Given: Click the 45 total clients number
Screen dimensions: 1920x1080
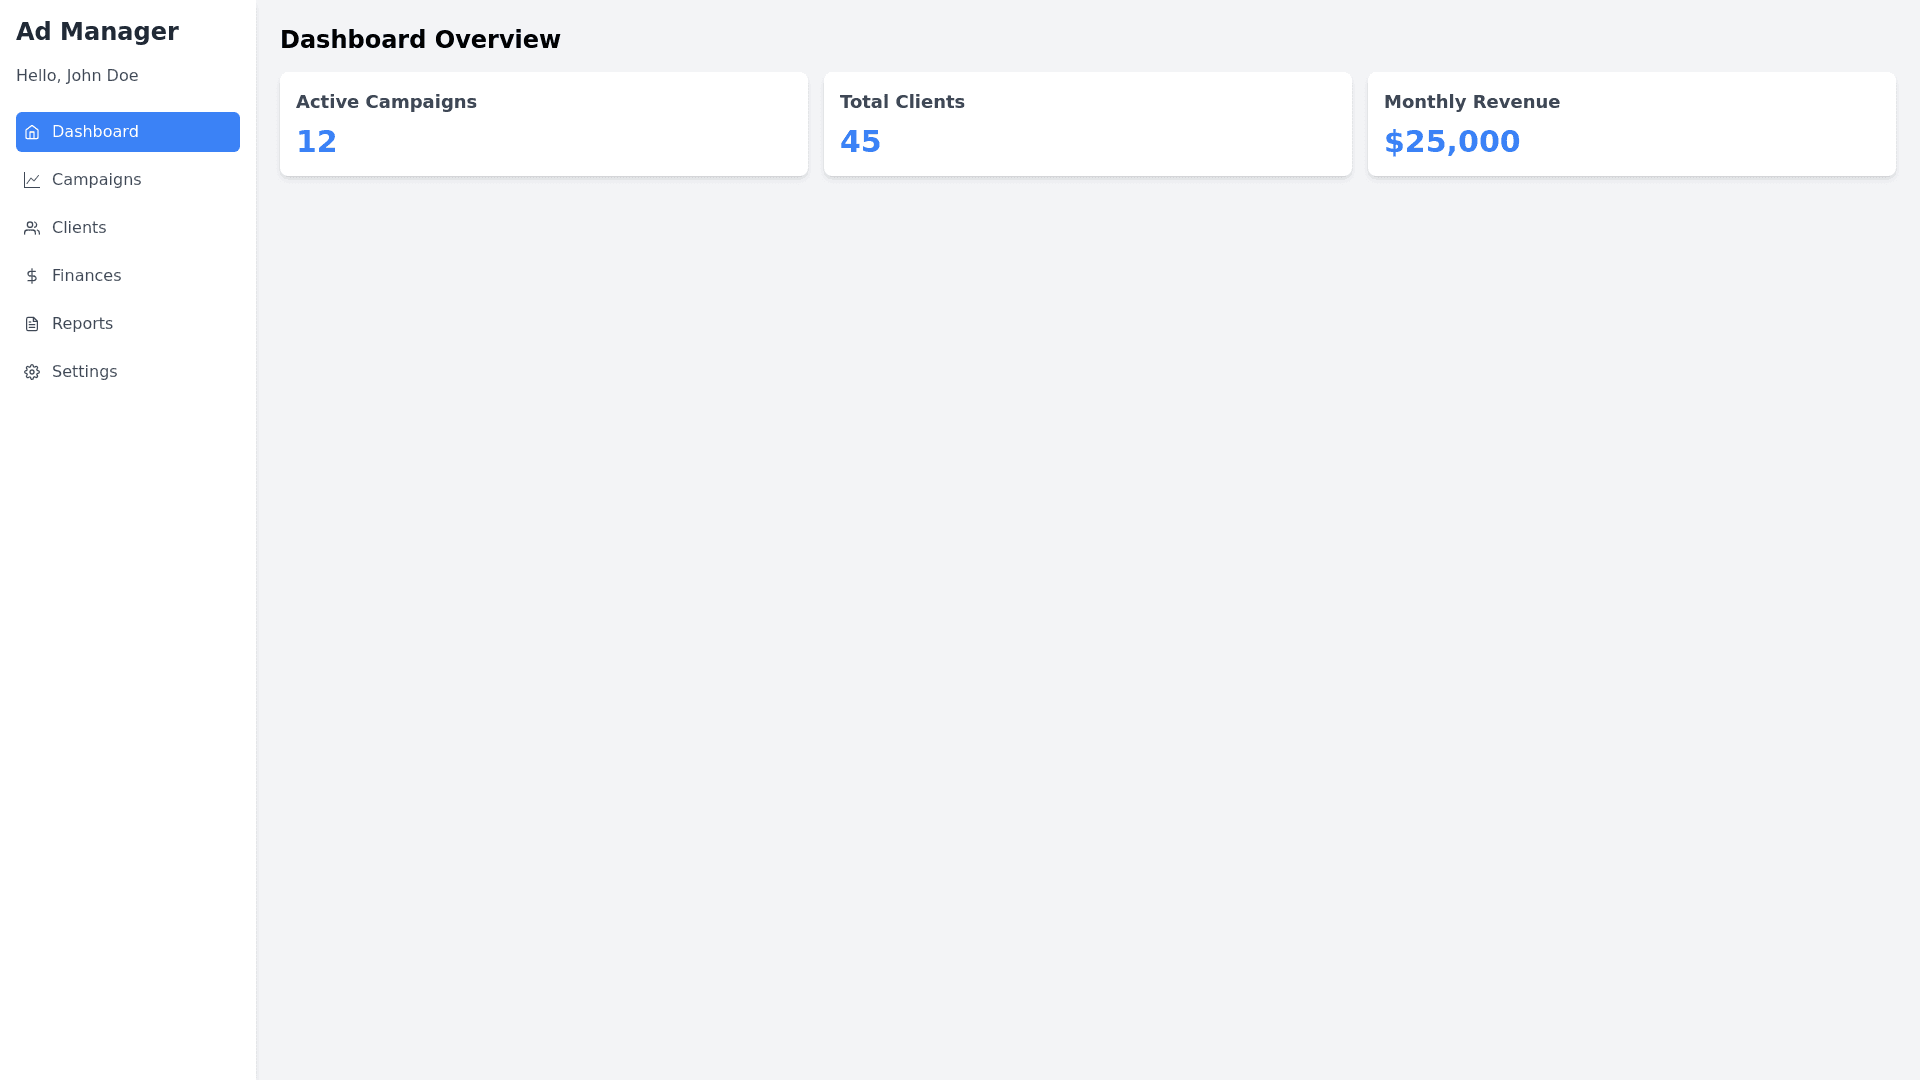Looking at the screenshot, I should tap(860, 142).
